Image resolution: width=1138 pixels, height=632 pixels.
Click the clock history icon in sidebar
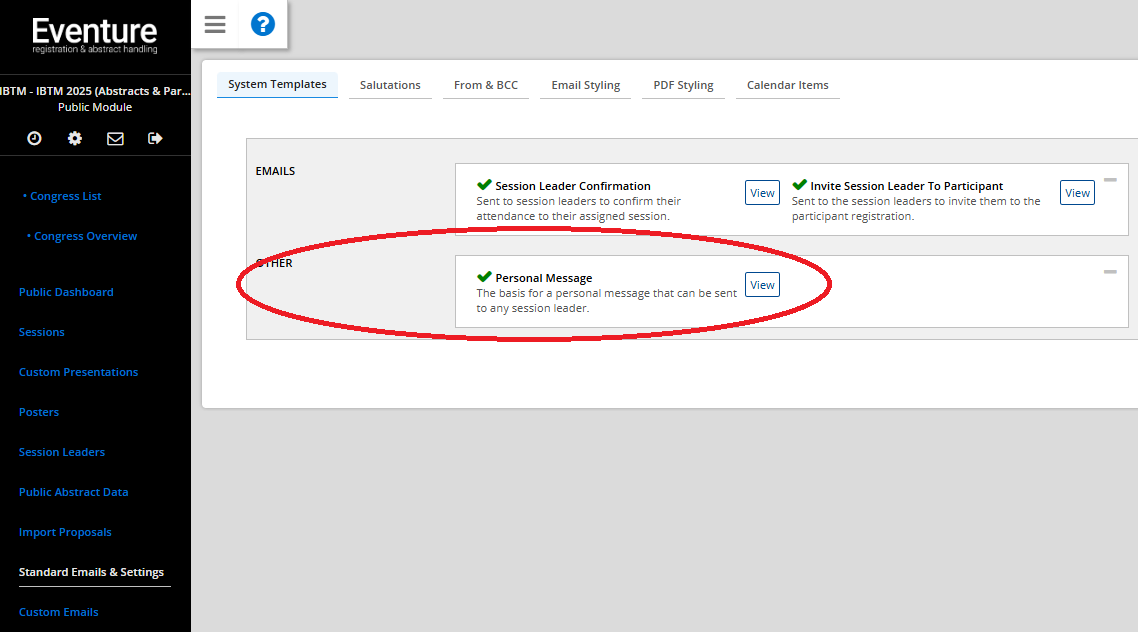34,139
